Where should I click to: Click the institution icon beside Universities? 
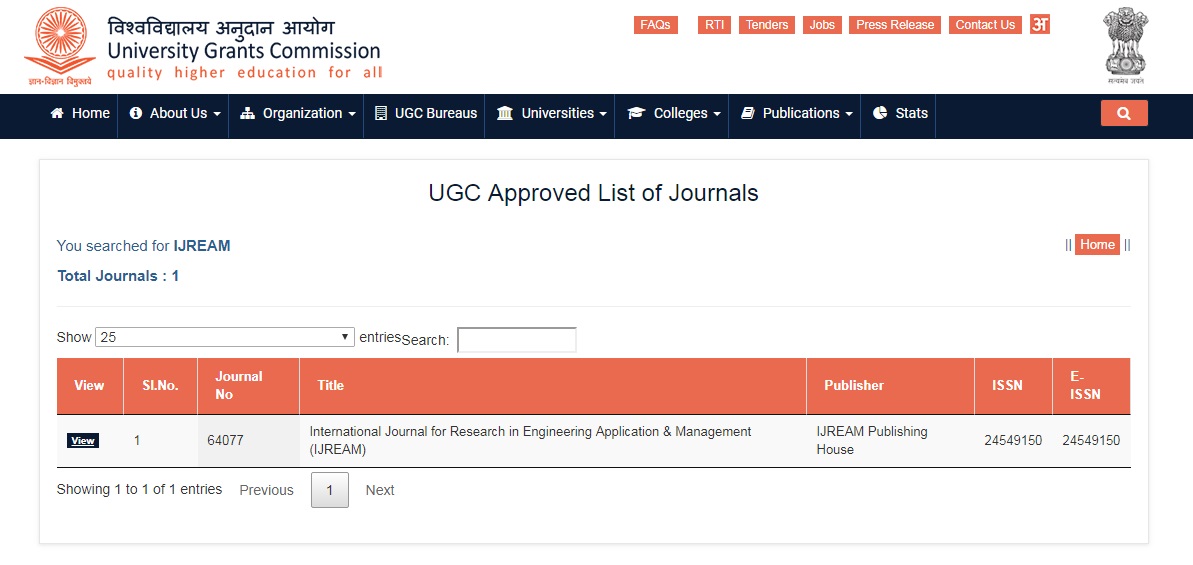504,113
